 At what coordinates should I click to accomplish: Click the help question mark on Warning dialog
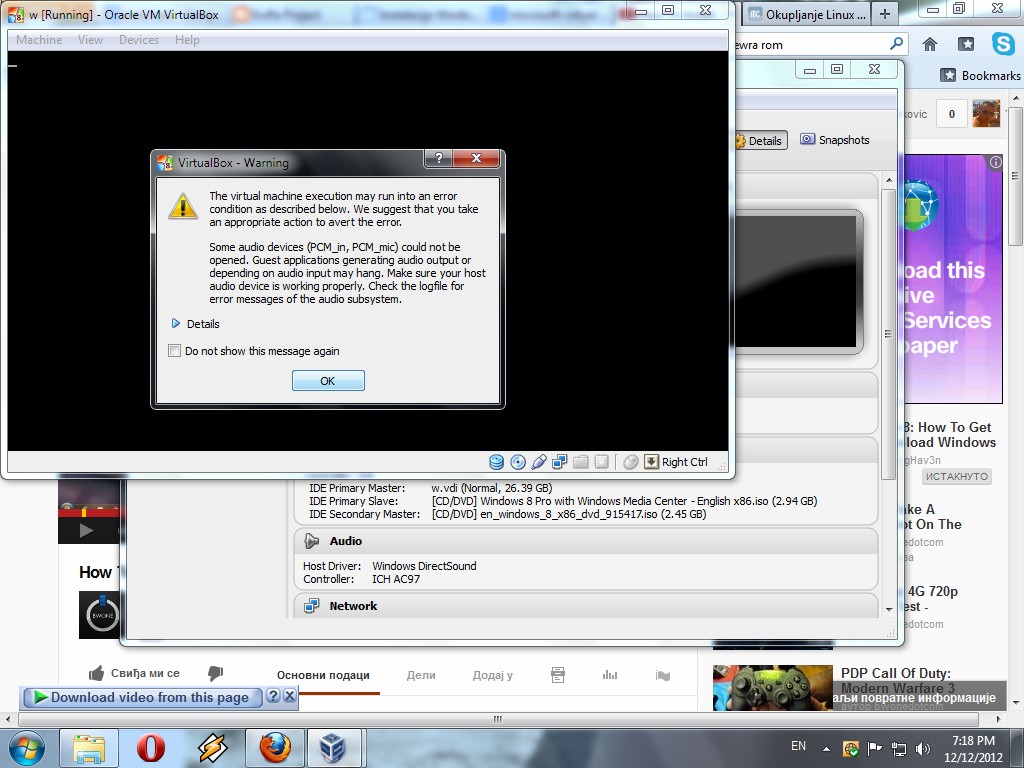click(439, 158)
